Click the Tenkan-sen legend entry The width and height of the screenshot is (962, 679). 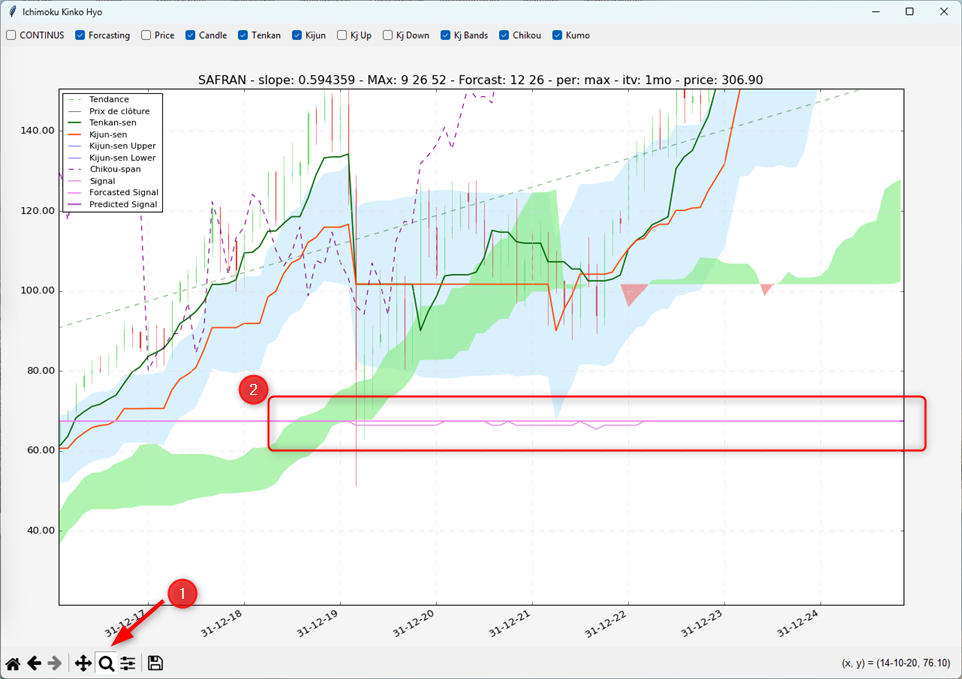coord(112,122)
